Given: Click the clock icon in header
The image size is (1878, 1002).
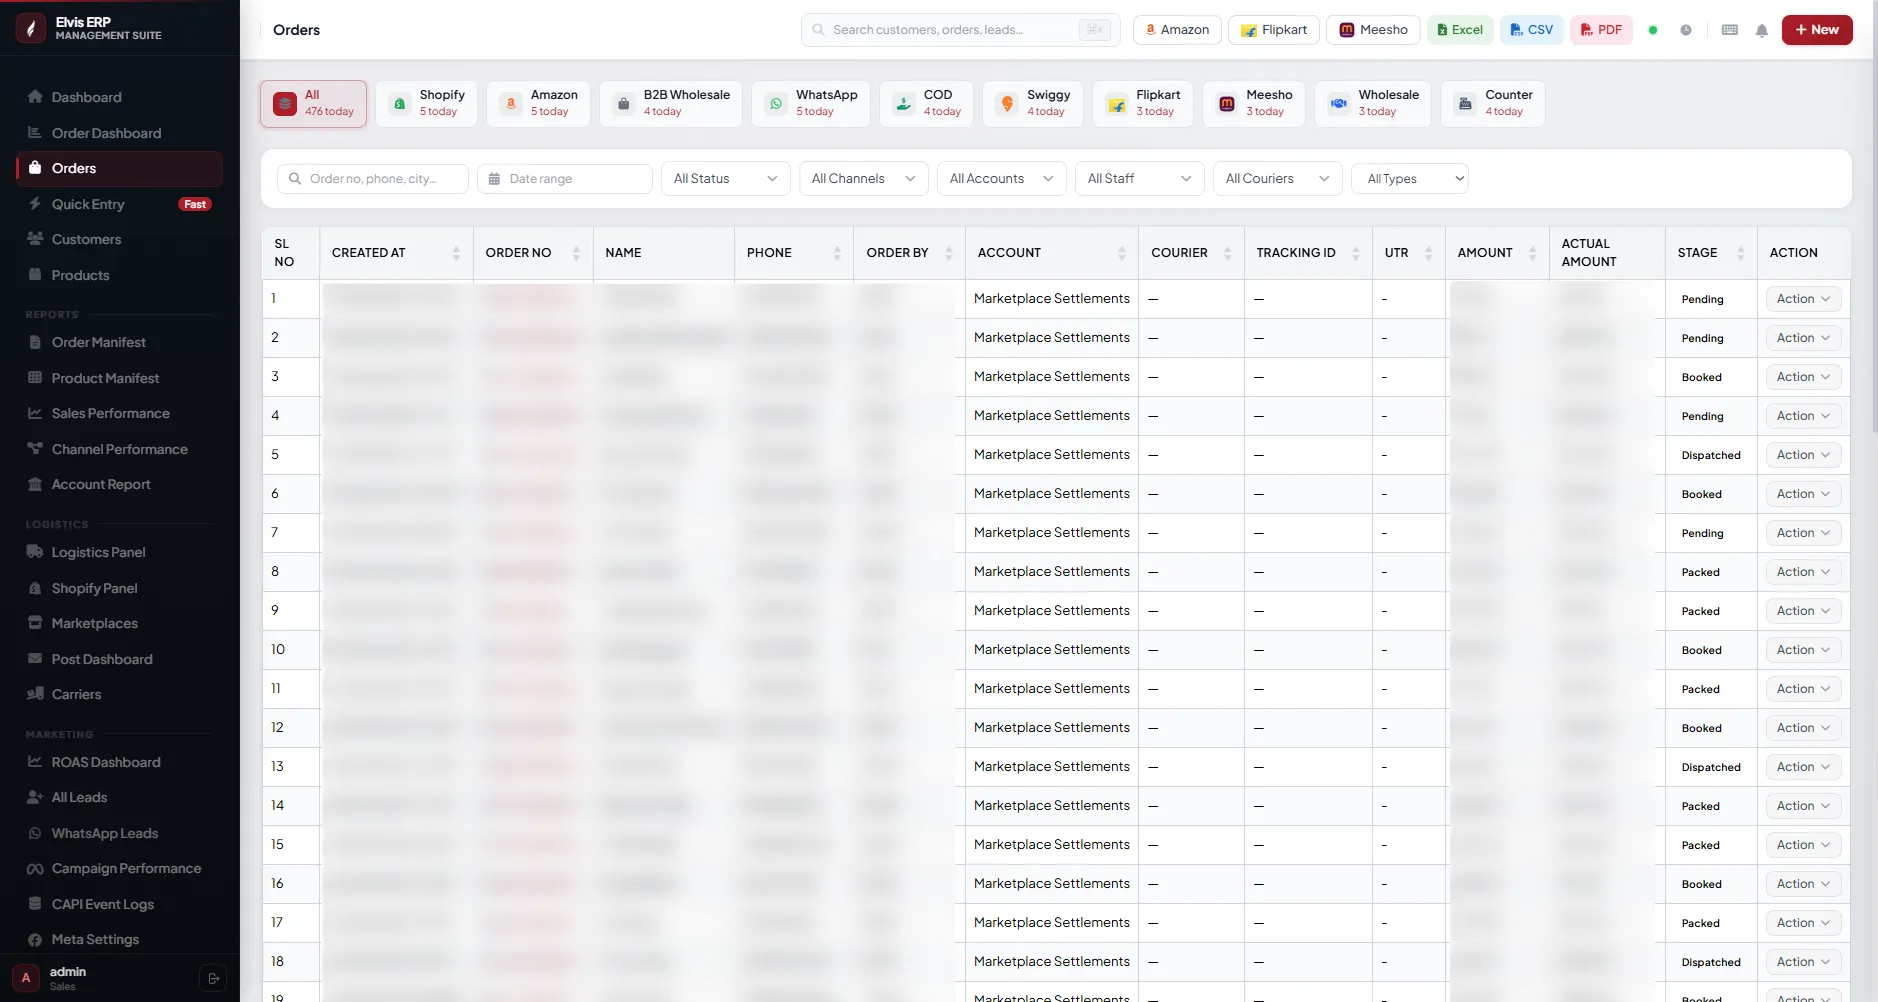Looking at the screenshot, I should point(1686,30).
